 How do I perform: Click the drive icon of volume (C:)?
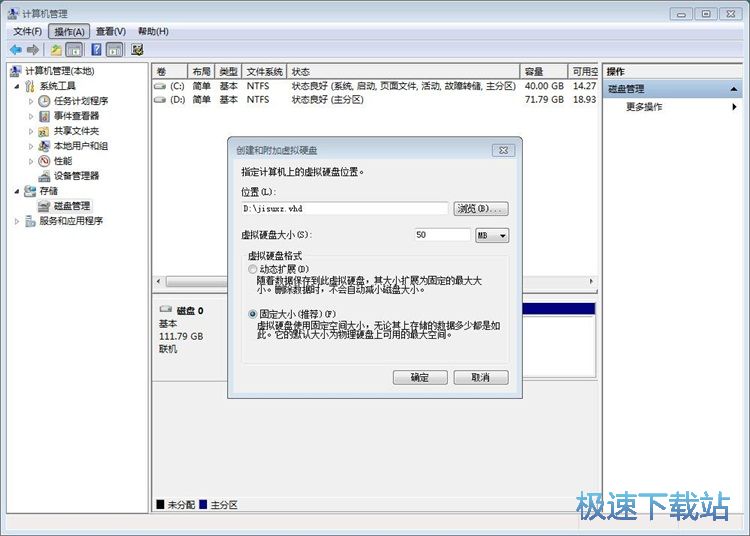pyautogui.click(x=160, y=87)
